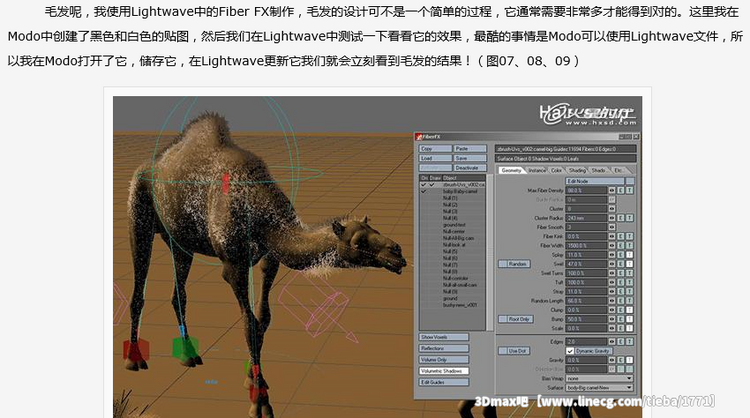Toggle the Dynamic Gravity checkbox
This screenshot has width=750, height=418.
[570, 351]
